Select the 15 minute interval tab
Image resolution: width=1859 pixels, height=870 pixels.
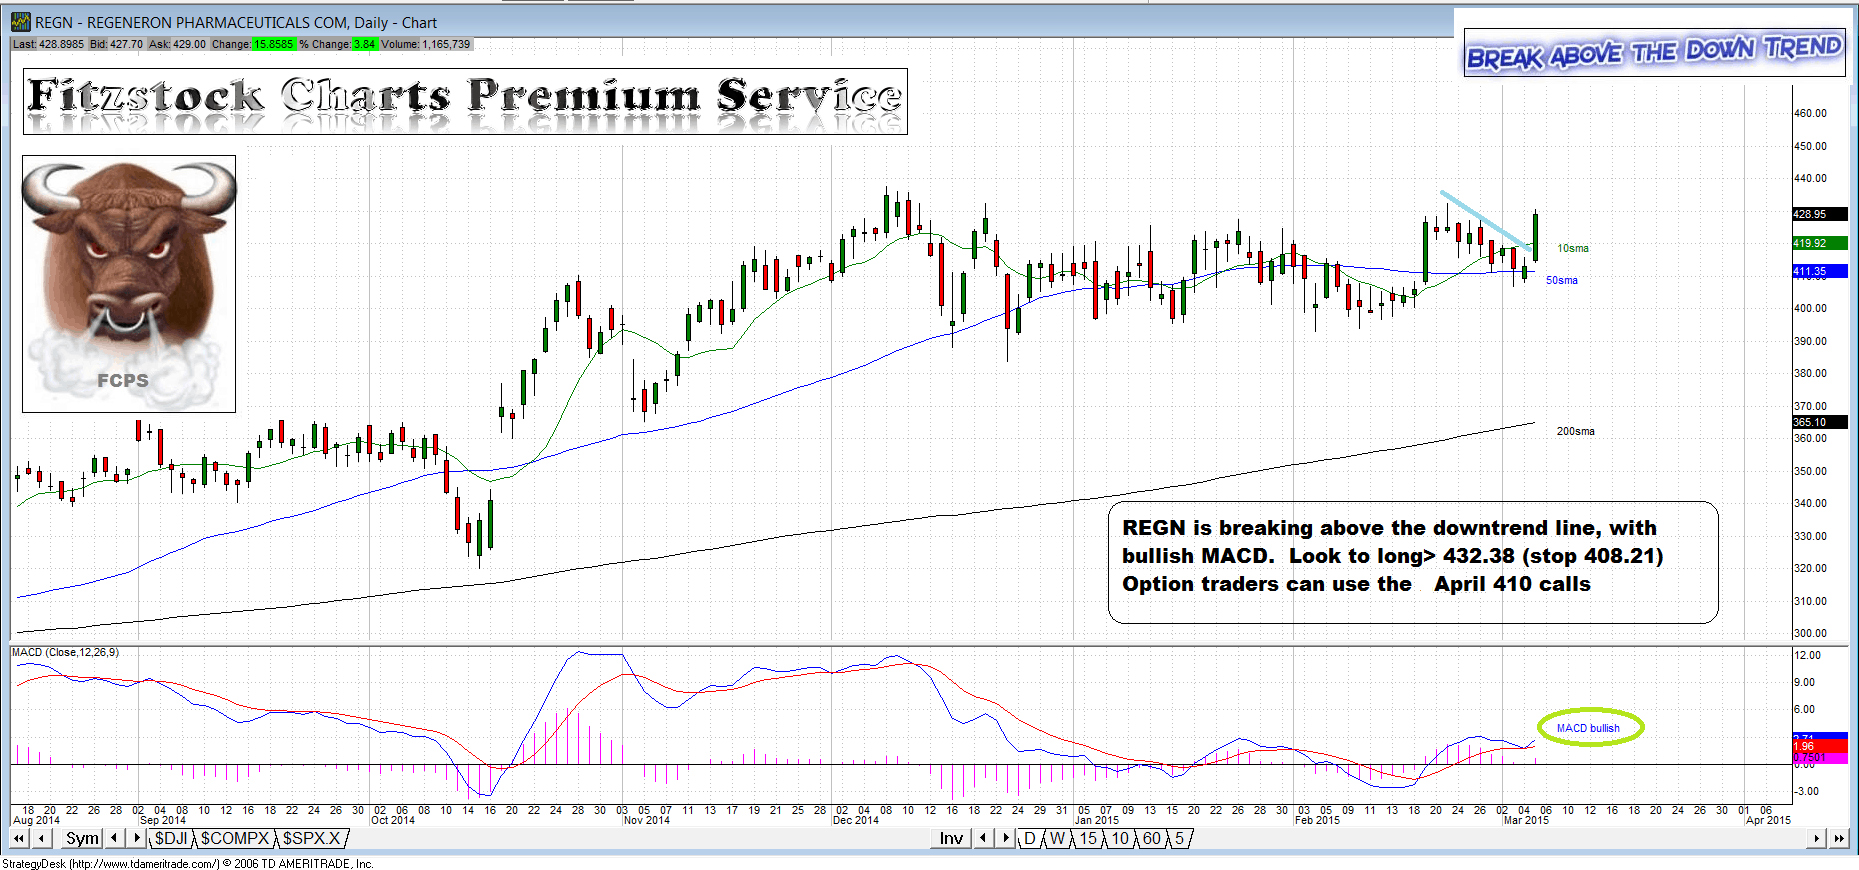(1088, 838)
